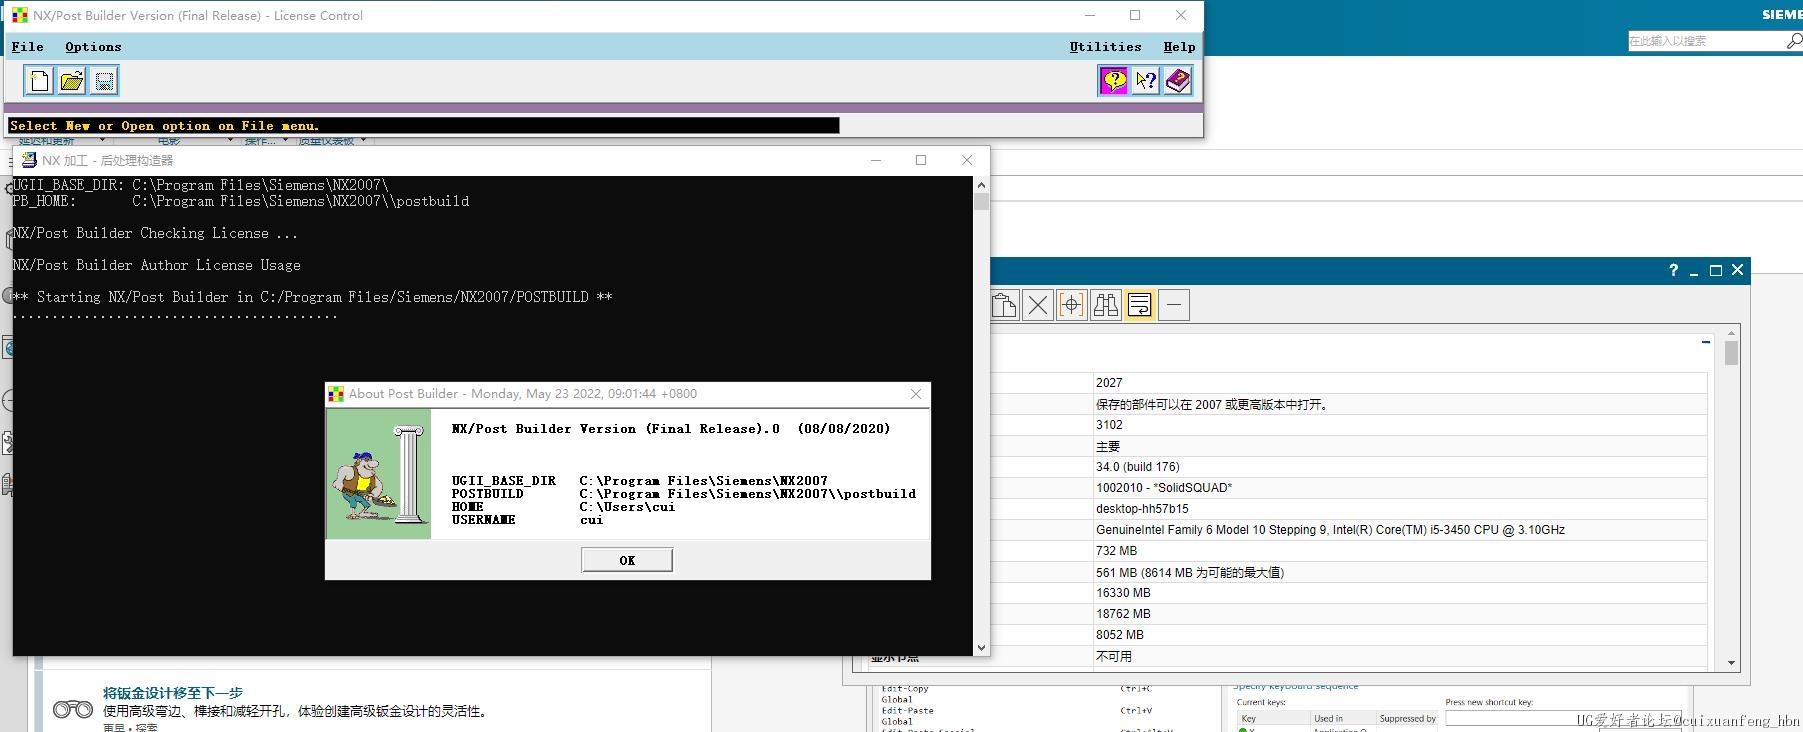The width and height of the screenshot is (1803, 732).
Task: Click OK in About Post Builder dialog
Action: pyautogui.click(x=627, y=560)
